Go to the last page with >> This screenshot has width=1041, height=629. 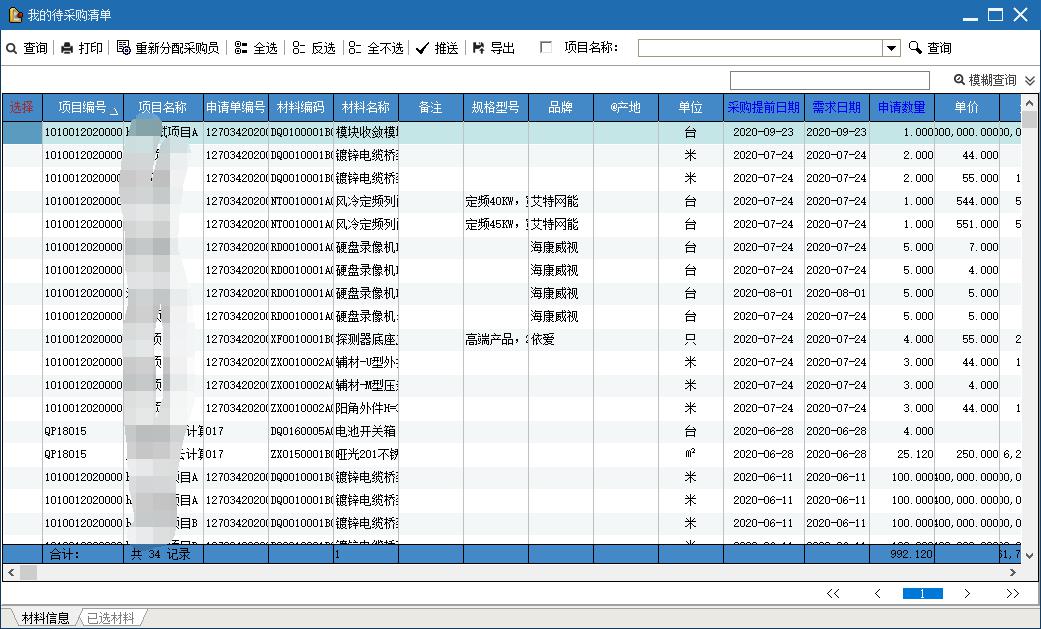(1012, 594)
